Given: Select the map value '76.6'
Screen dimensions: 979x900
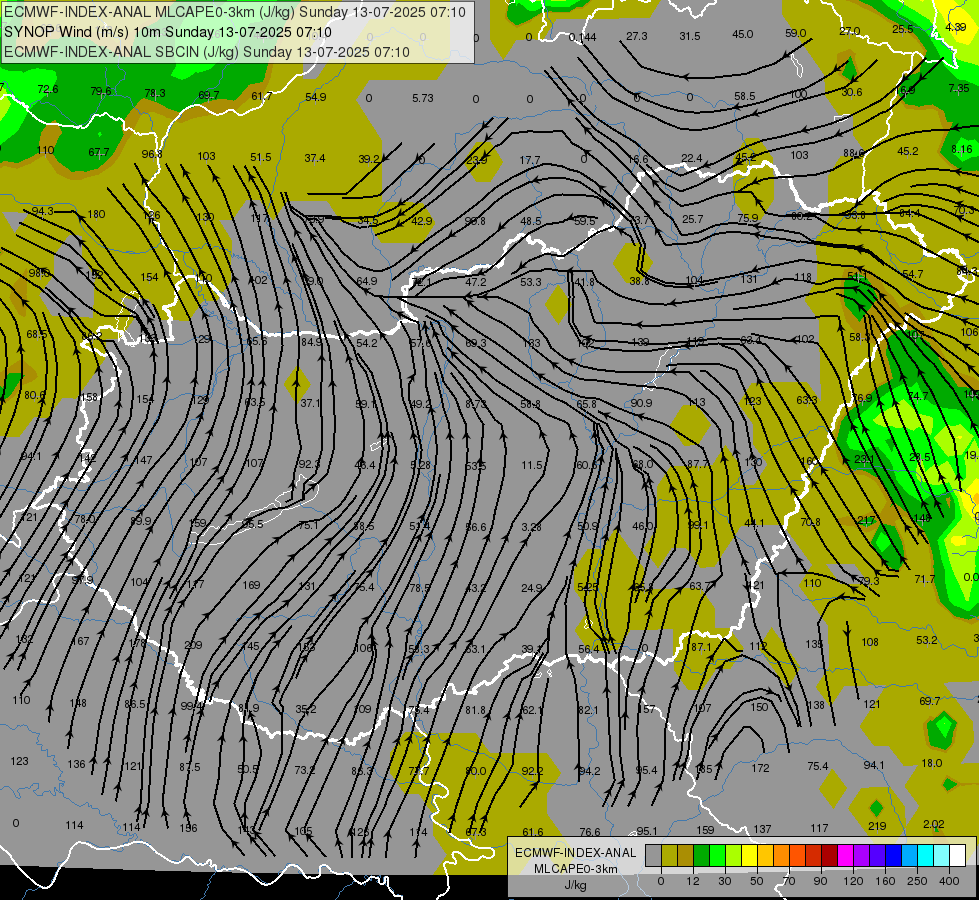Looking at the screenshot, I should point(590,832).
